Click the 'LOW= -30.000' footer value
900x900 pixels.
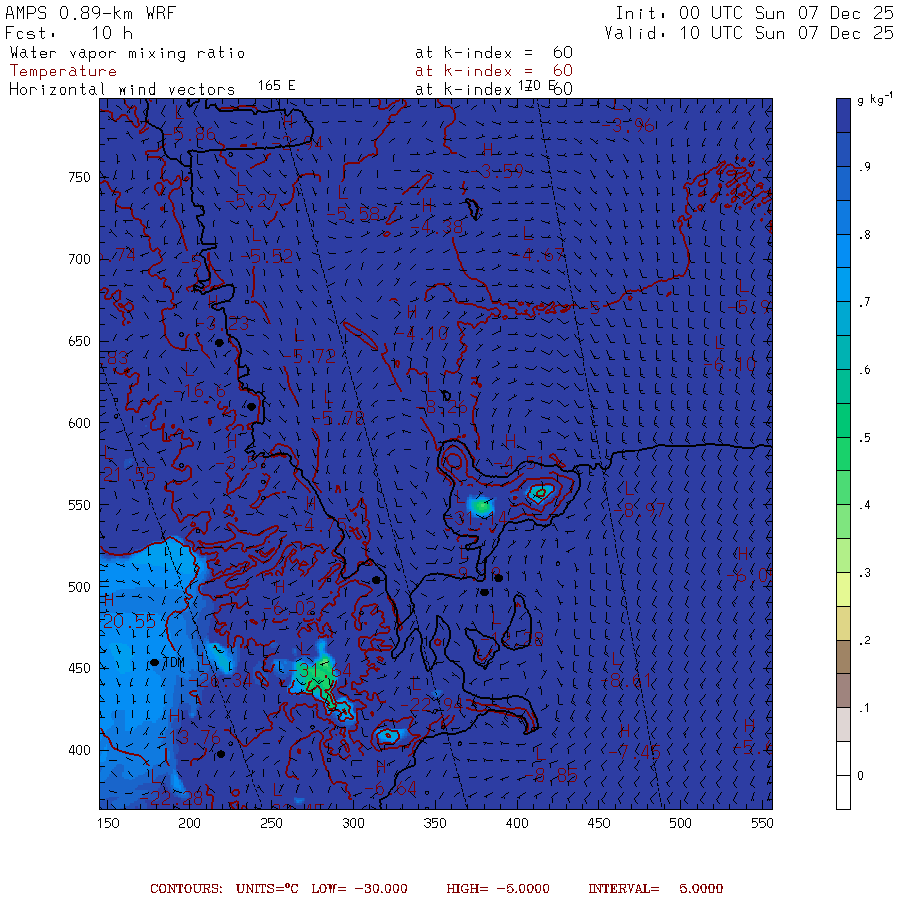click(359, 889)
